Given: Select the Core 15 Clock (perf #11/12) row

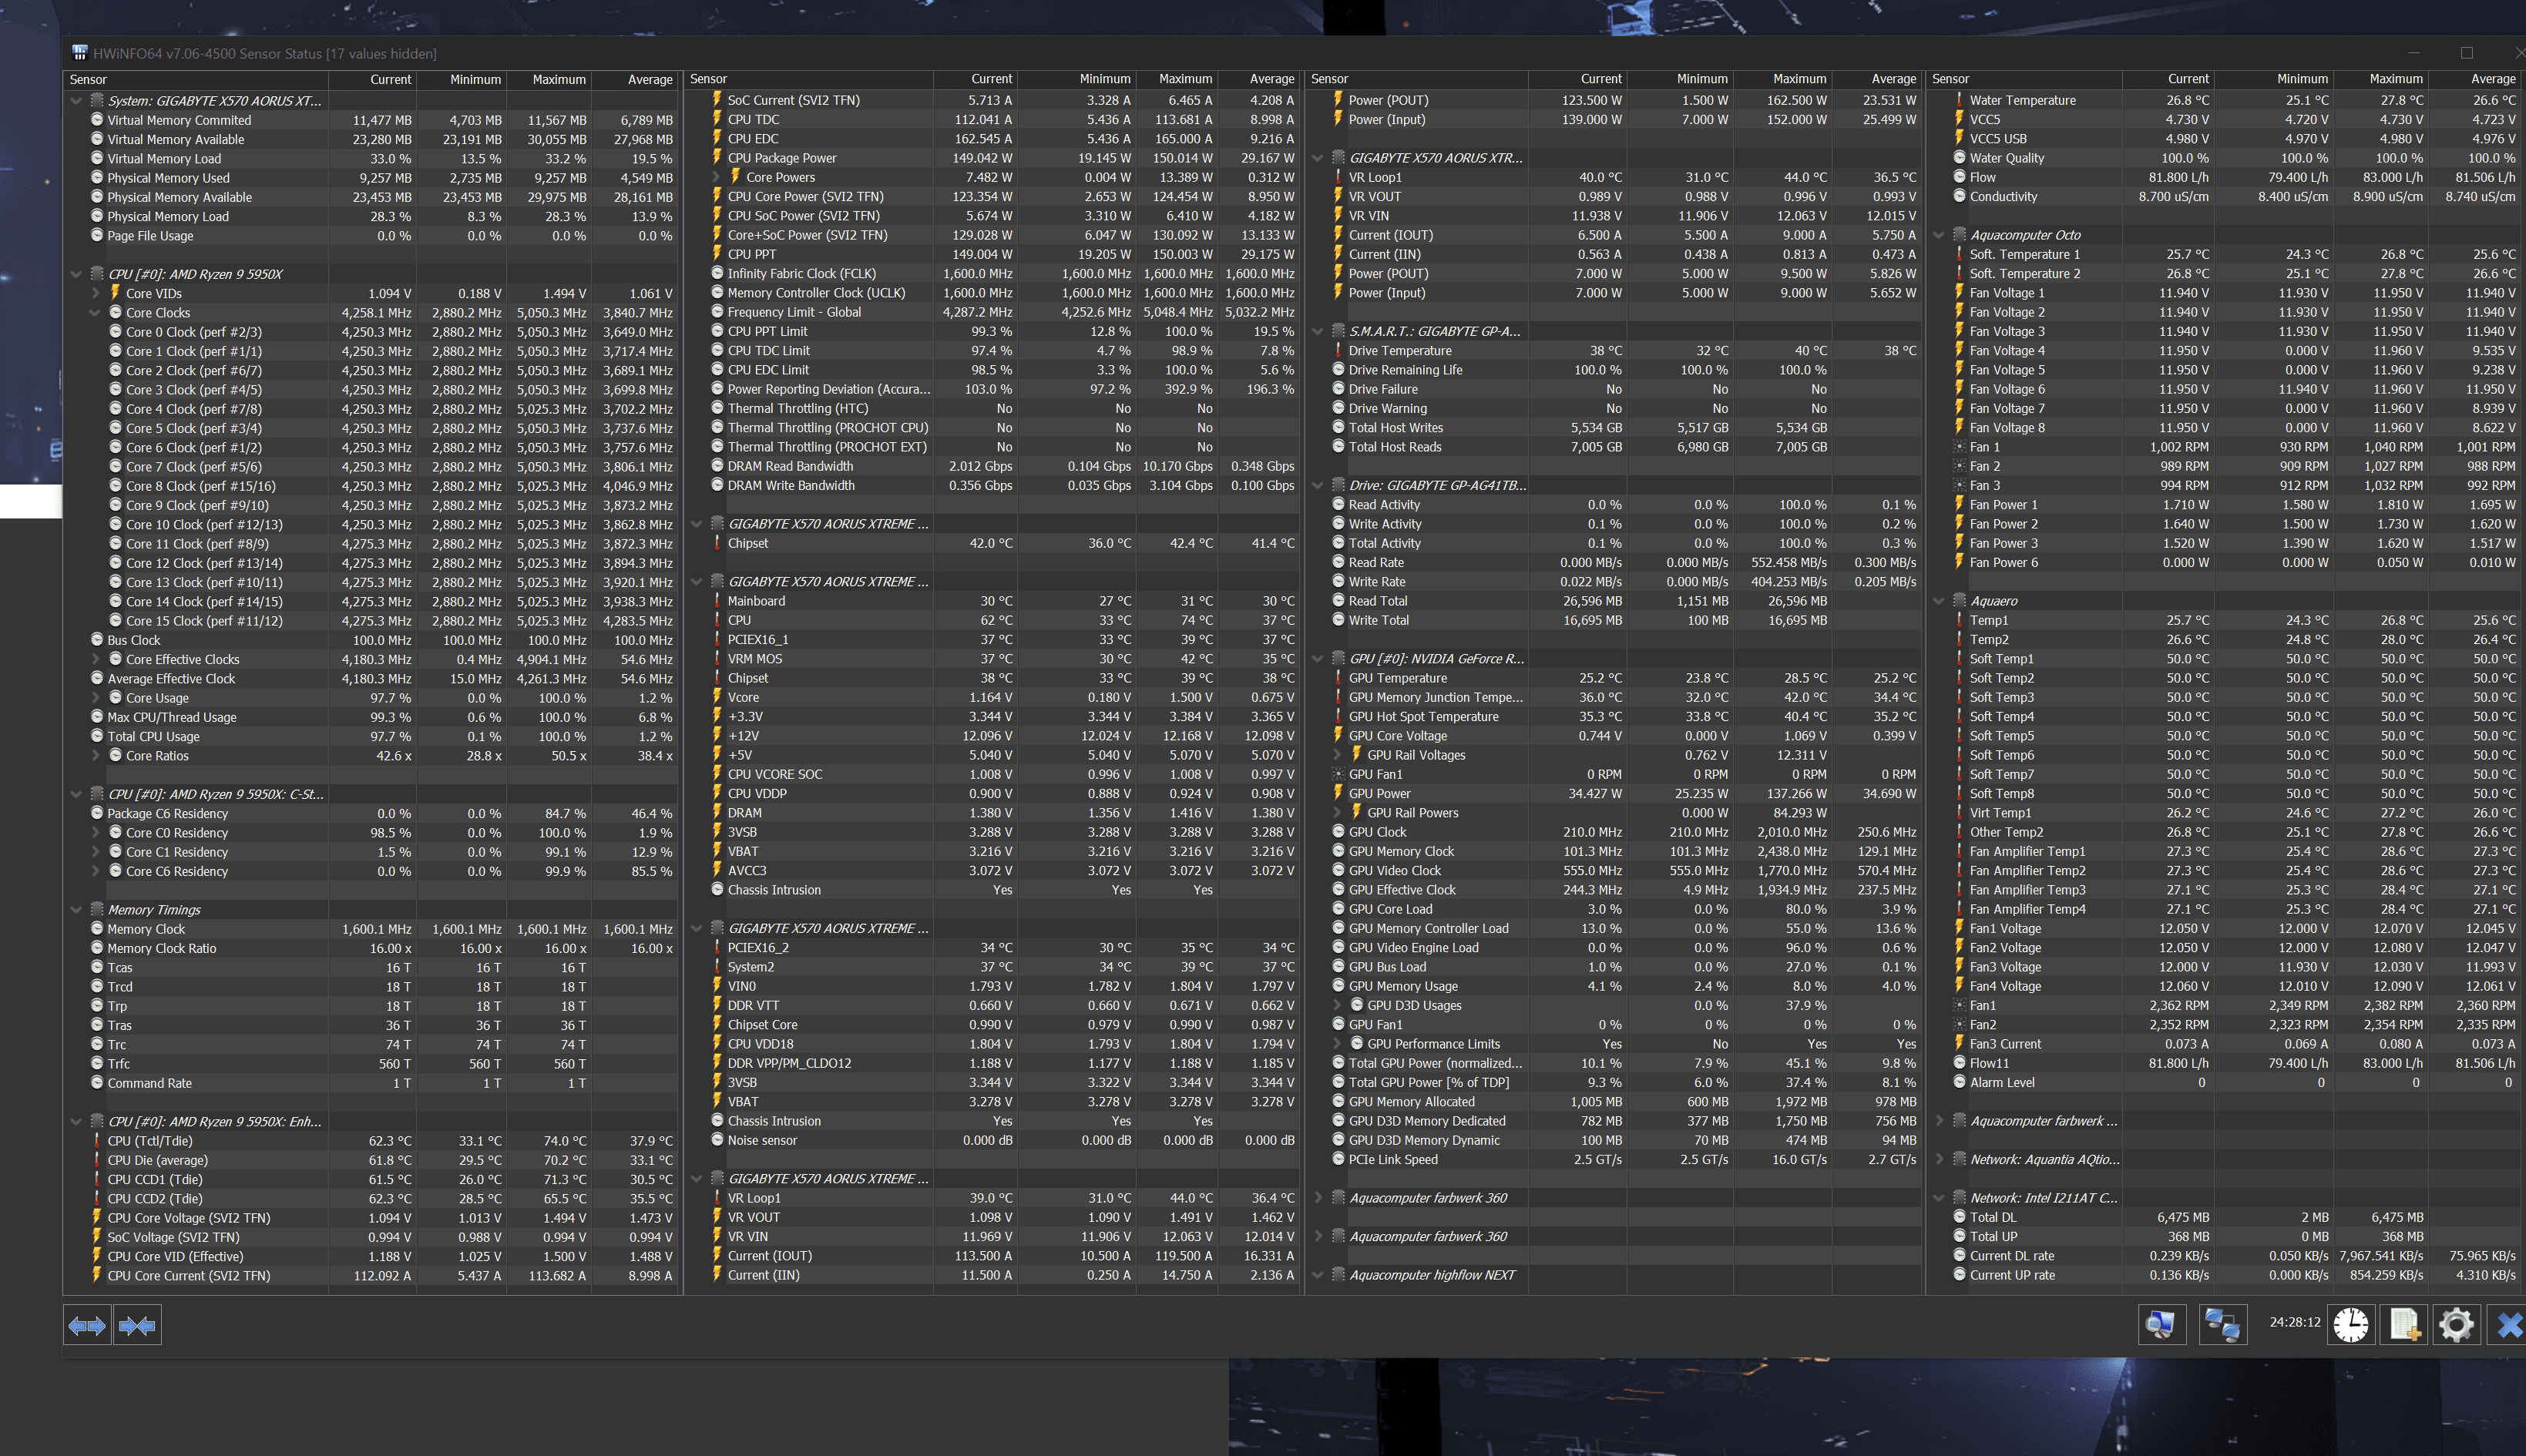Looking at the screenshot, I should (x=370, y=621).
